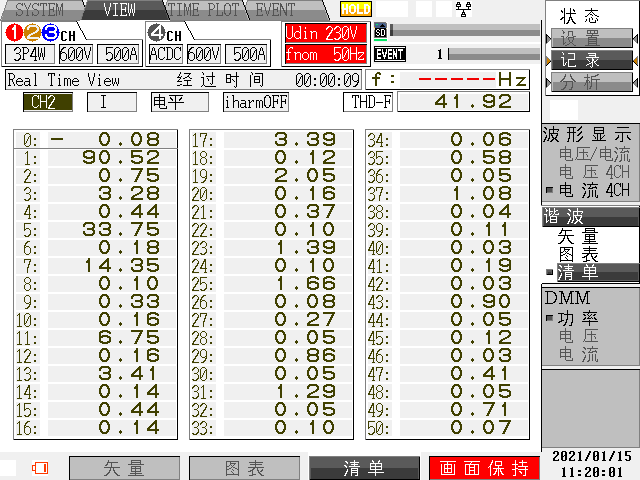Open 500A range for channels 1-3
This screenshot has width=640, height=480.
pos(120,54)
